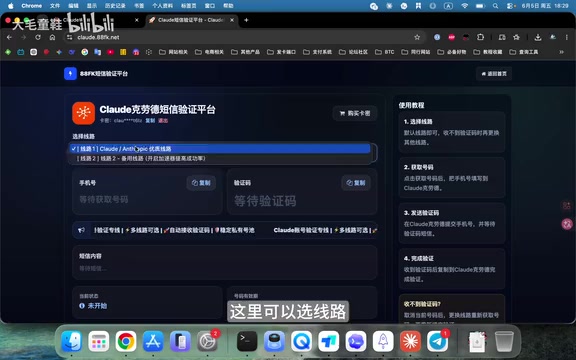The width and height of the screenshot is (576, 360).
Task: Click the 未开始 status text
Action: (x=97, y=306)
